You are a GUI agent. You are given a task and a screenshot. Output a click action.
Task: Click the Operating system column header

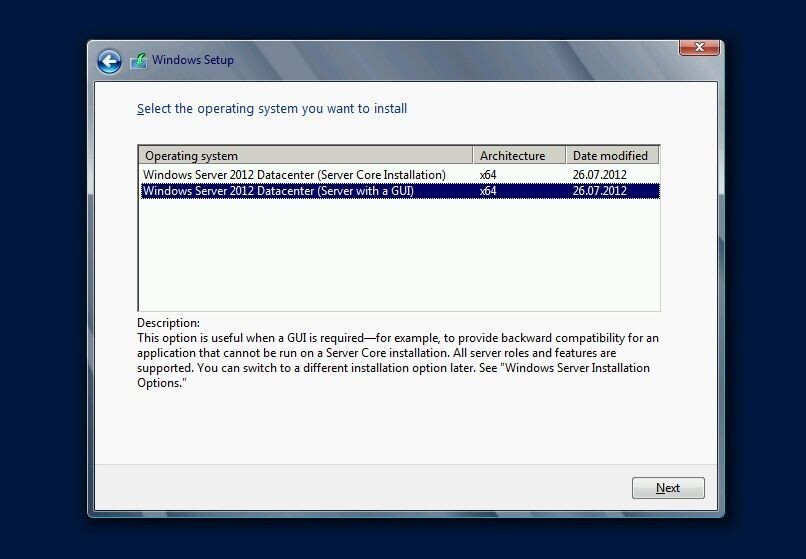pos(305,155)
